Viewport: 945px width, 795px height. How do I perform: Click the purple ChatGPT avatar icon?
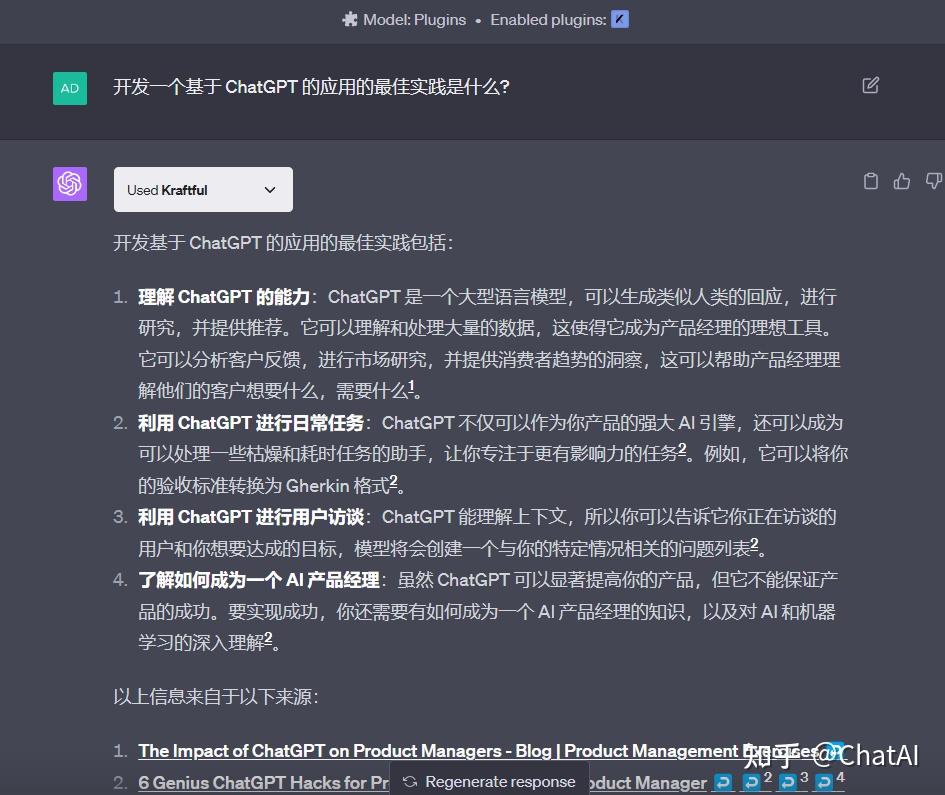pyautogui.click(x=70, y=184)
